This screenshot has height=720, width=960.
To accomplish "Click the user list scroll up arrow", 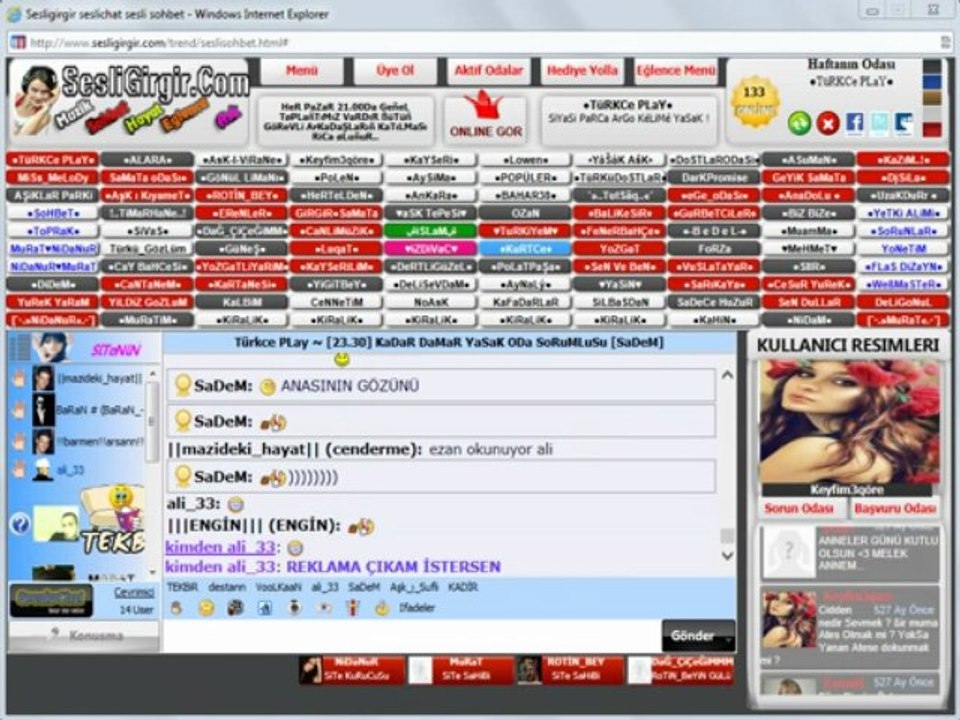I will [x=152, y=373].
